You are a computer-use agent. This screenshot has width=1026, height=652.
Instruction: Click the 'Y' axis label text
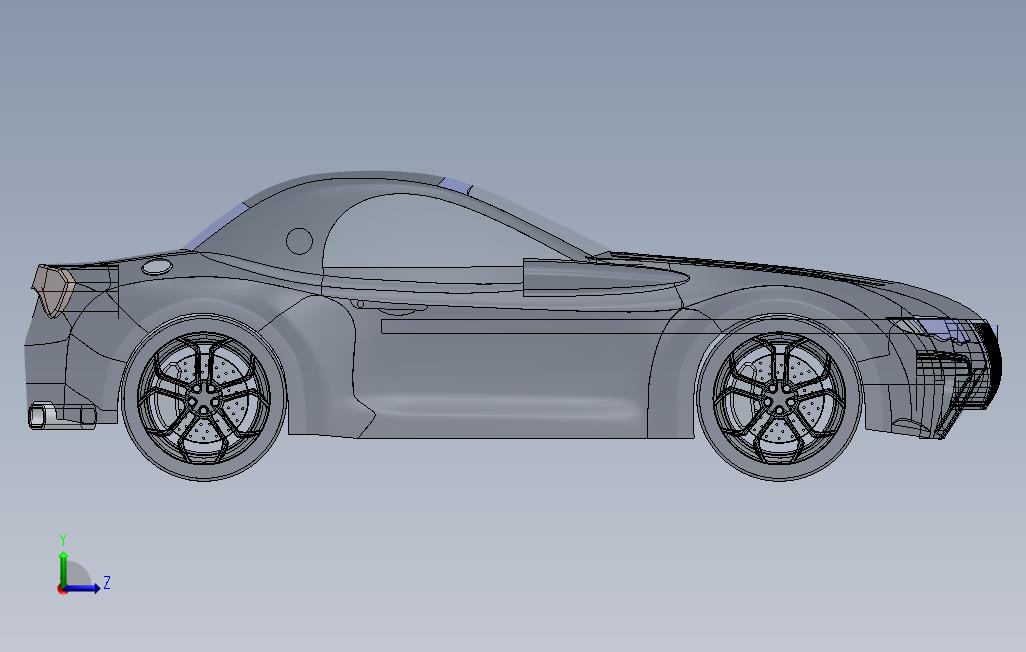(63, 539)
